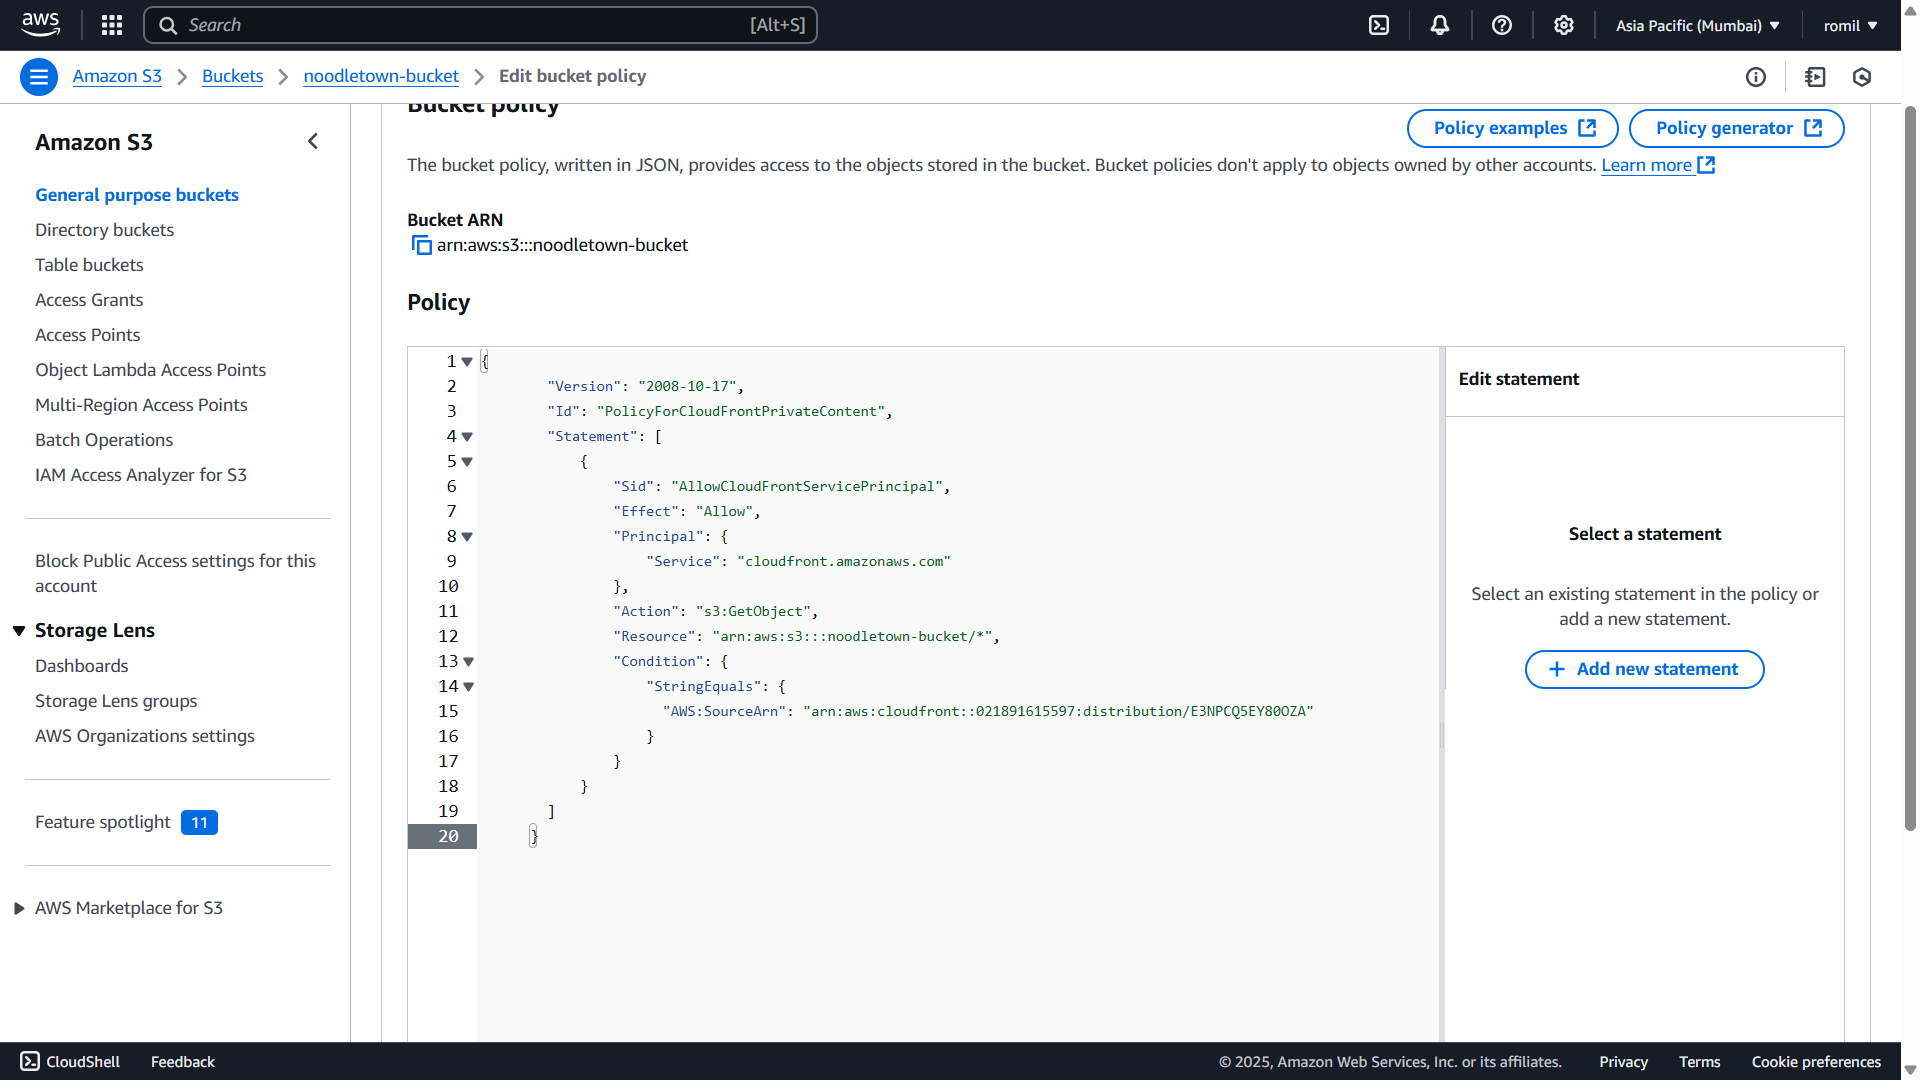Image resolution: width=1920 pixels, height=1080 pixels.
Task: Open Table buckets
Action: 89,265
